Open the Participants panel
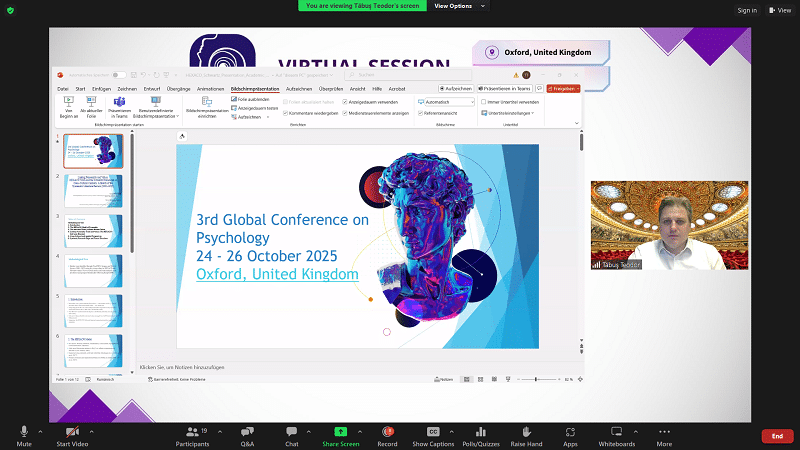Image resolution: width=800 pixels, height=450 pixels. click(x=191, y=430)
